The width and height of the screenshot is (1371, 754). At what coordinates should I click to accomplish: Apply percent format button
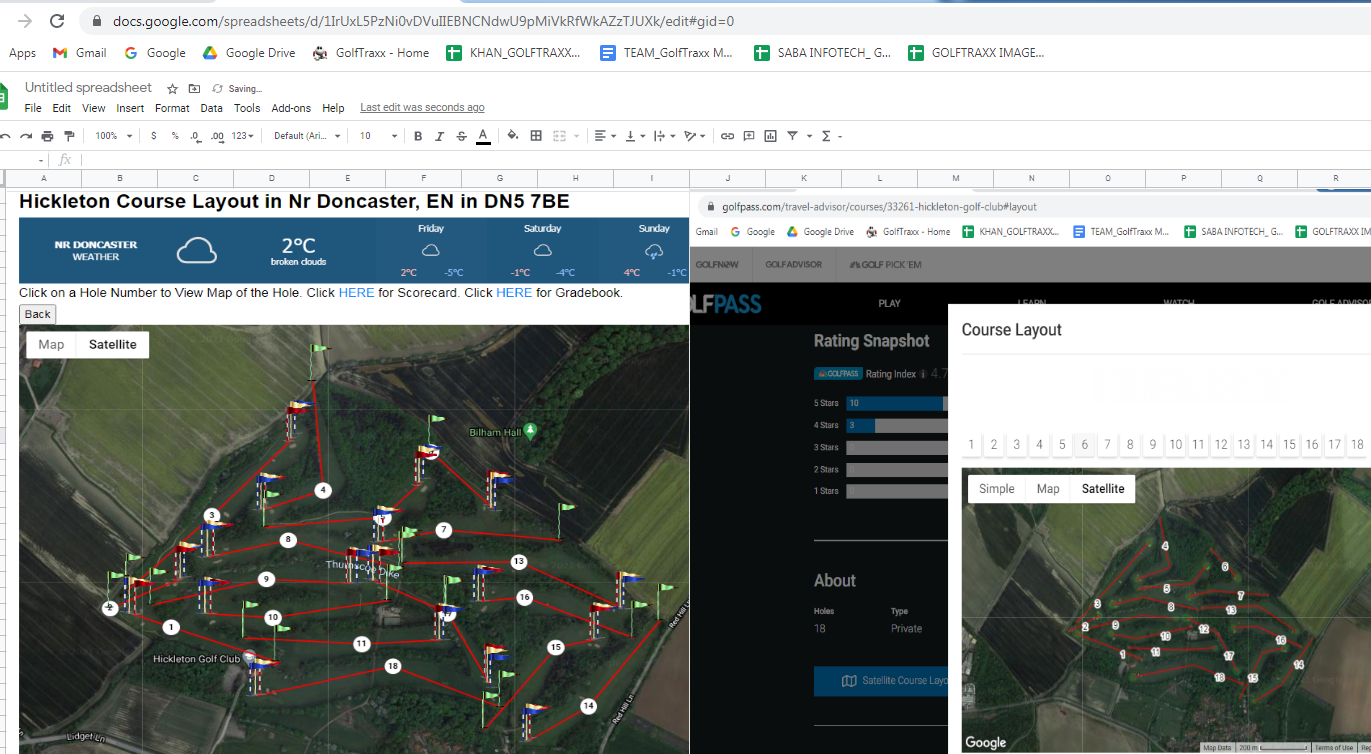(x=175, y=136)
